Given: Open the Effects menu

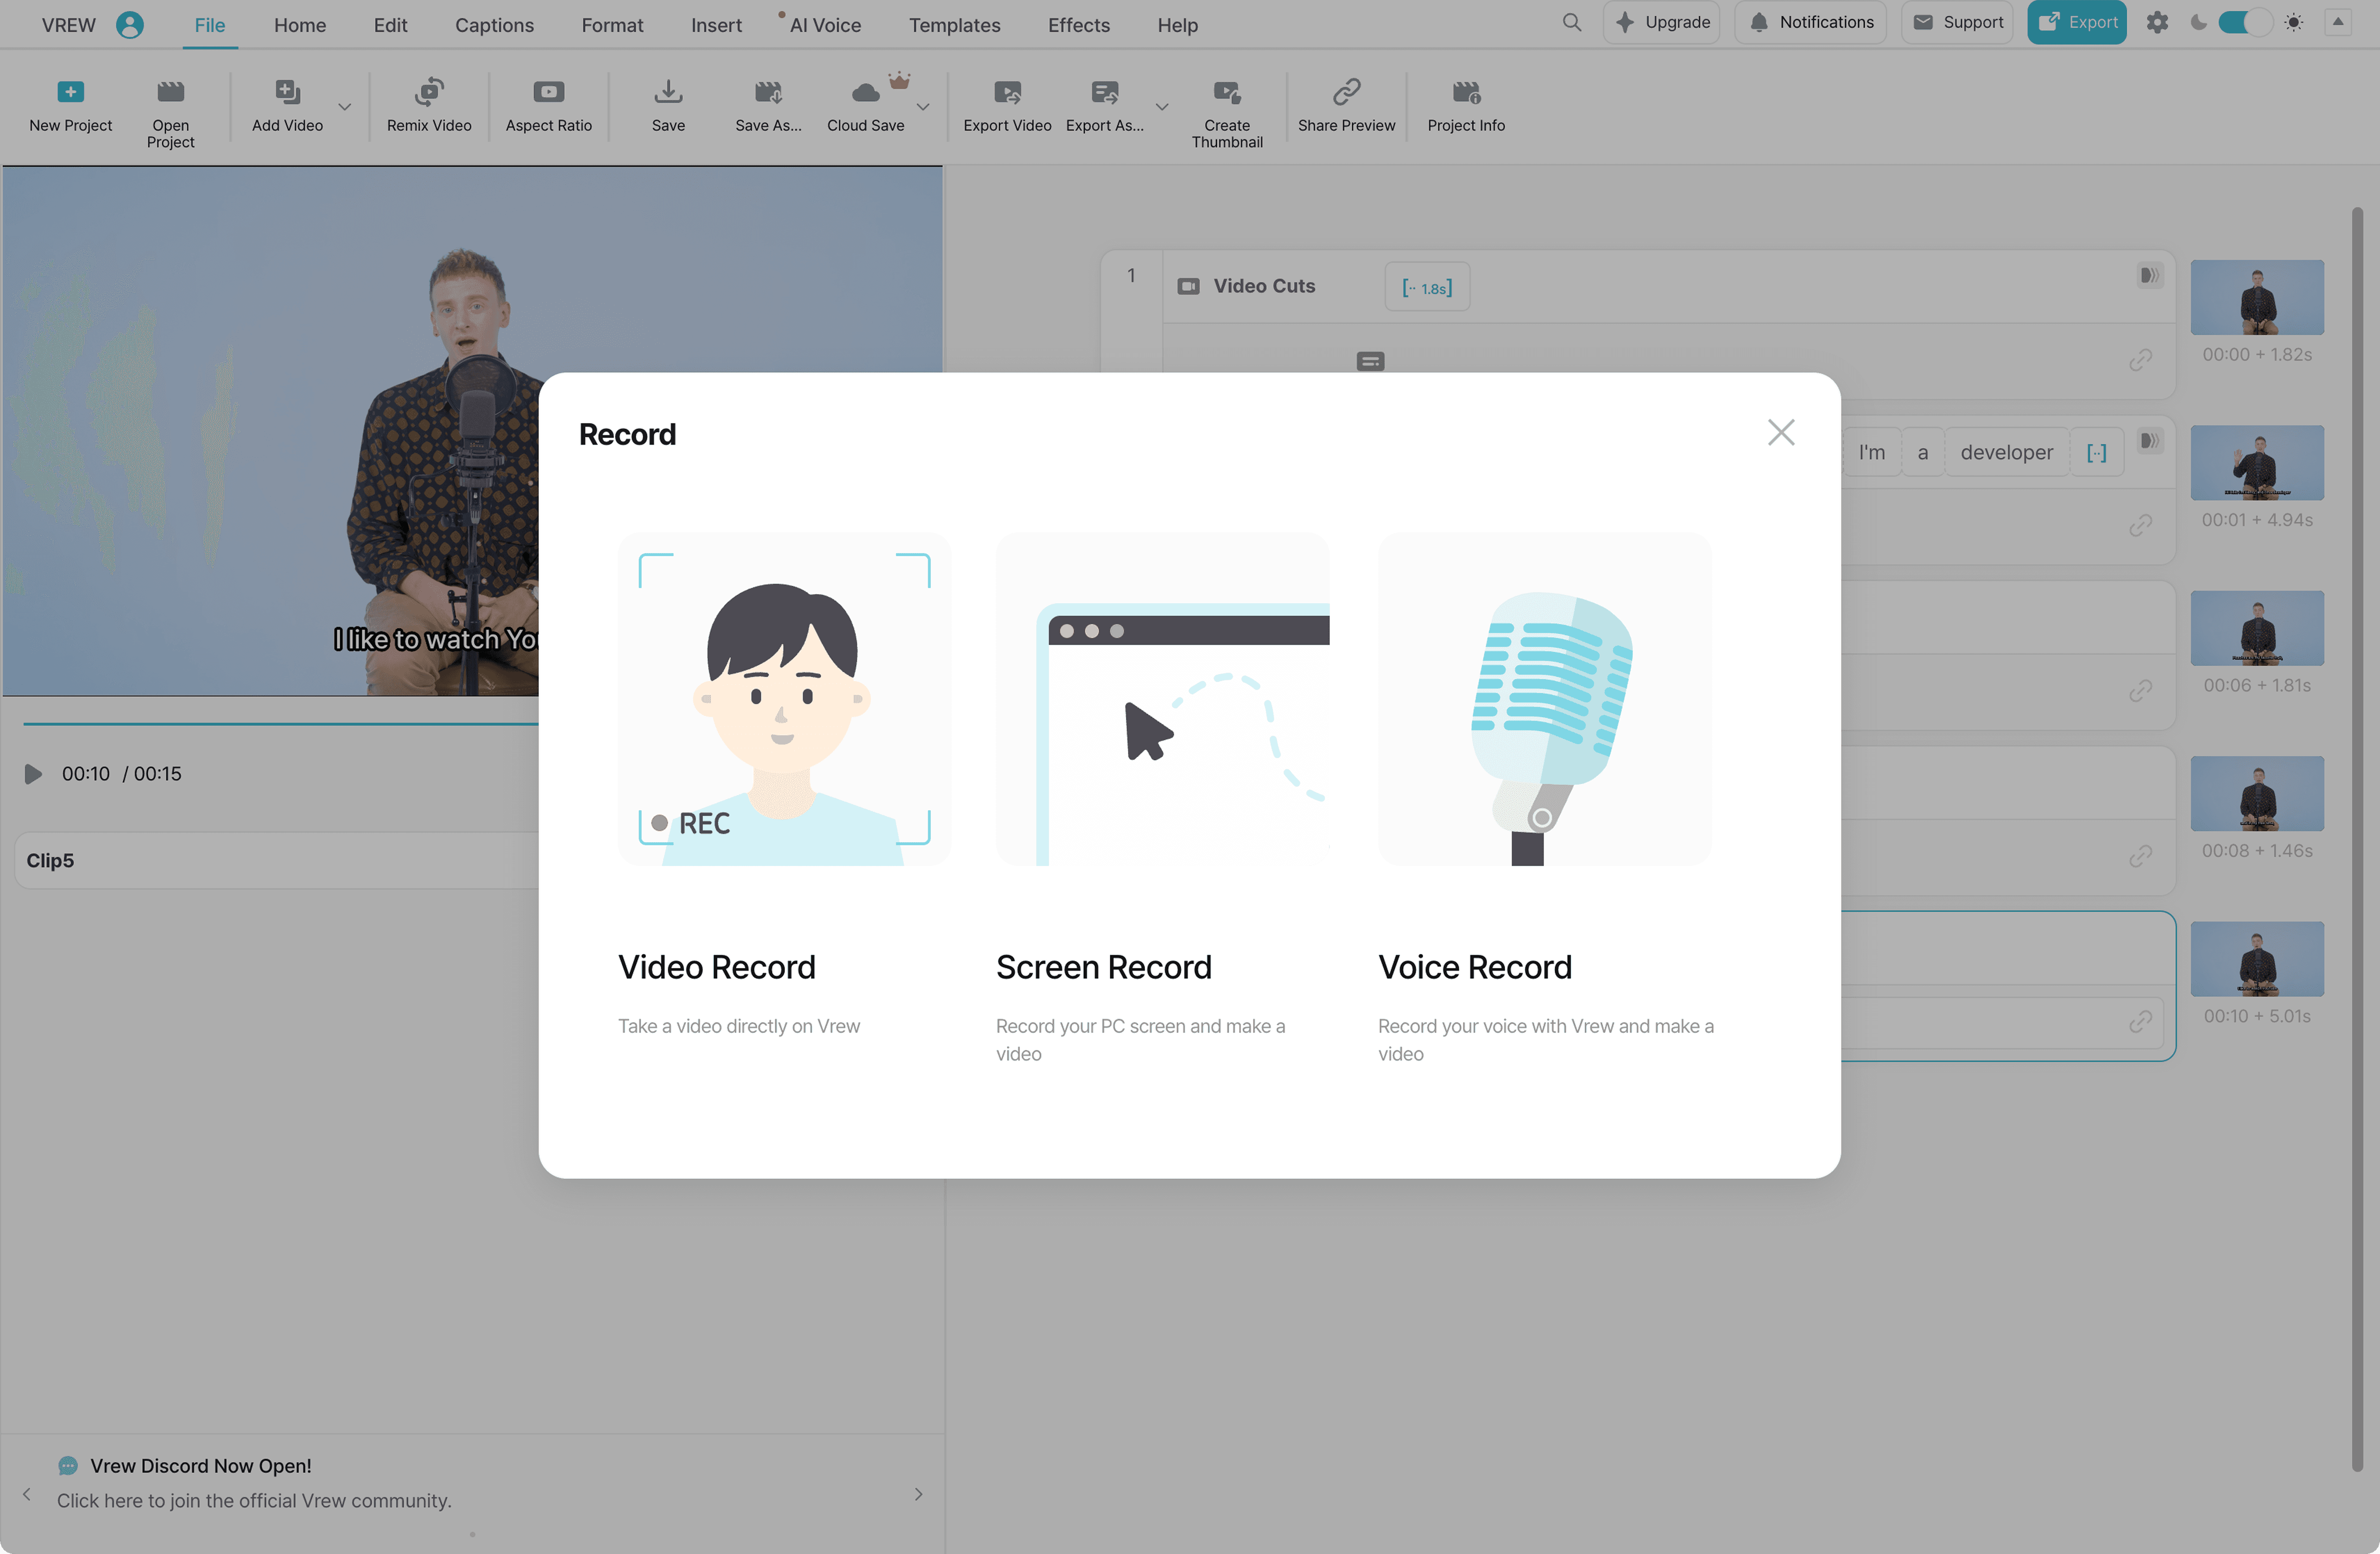Looking at the screenshot, I should point(1078,25).
